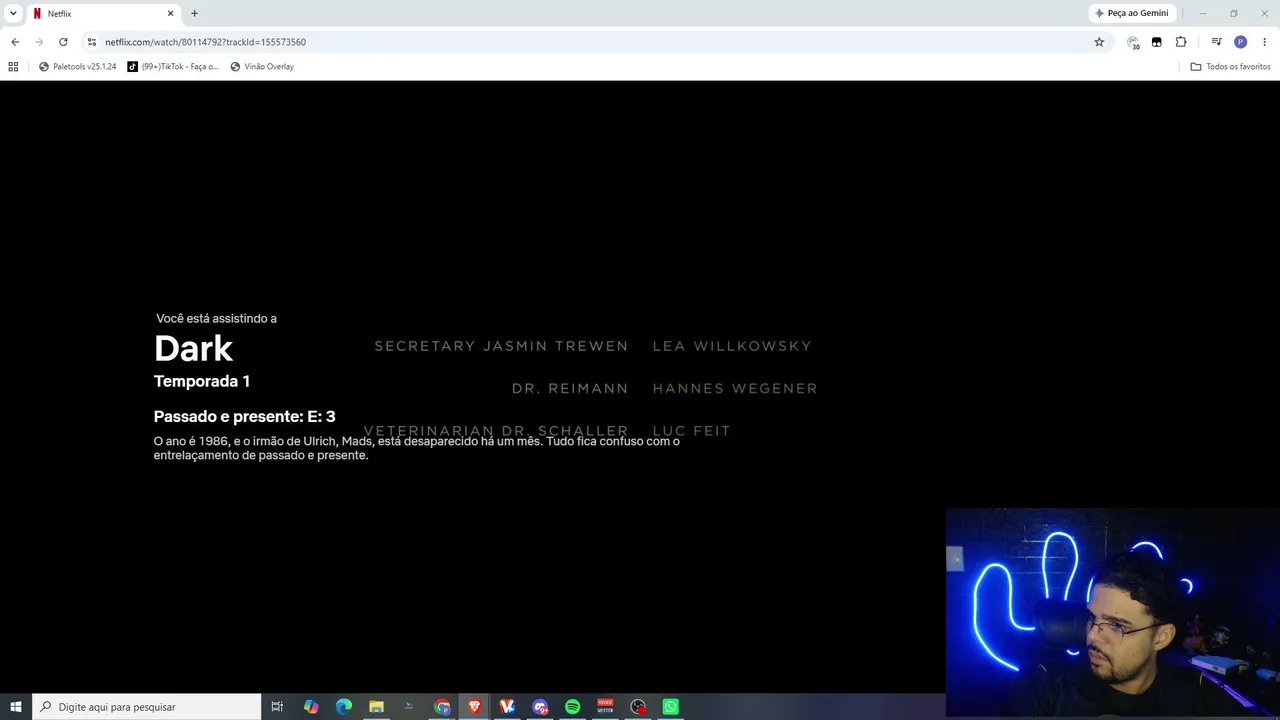
Task: Bookmark this page with the star icon
Action: [x=1099, y=42]
